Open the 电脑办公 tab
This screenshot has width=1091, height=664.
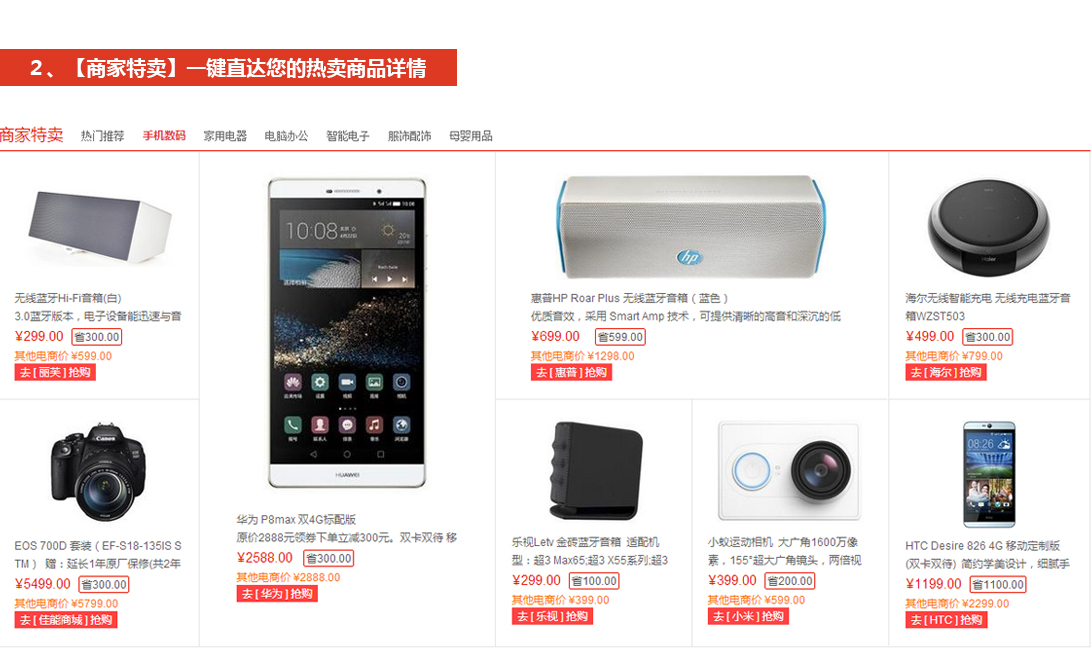coord(286,136)
